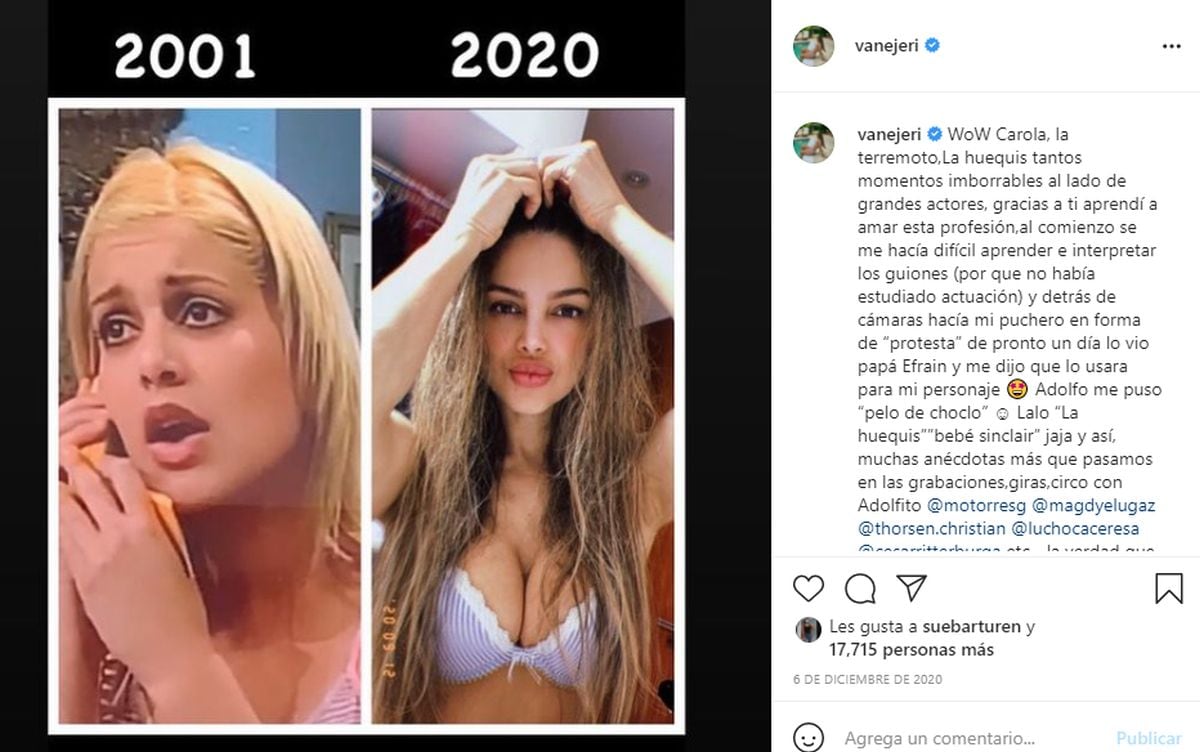The height and width of the screenshot is (752, 1200).
Task: Share the post via paper plane icon
Action: 911,588
